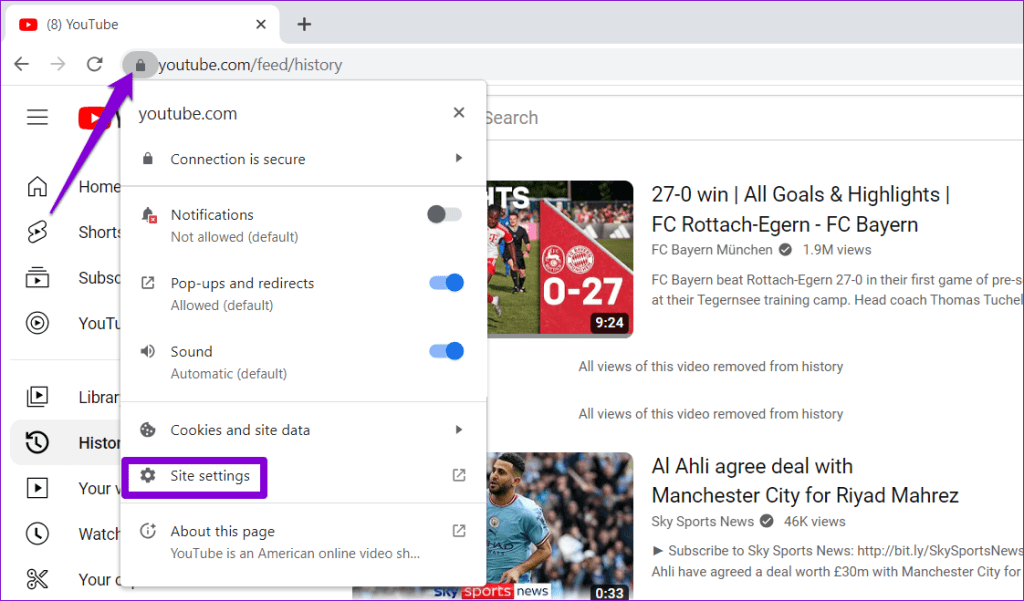Click the cookie icon

(148, 430)
